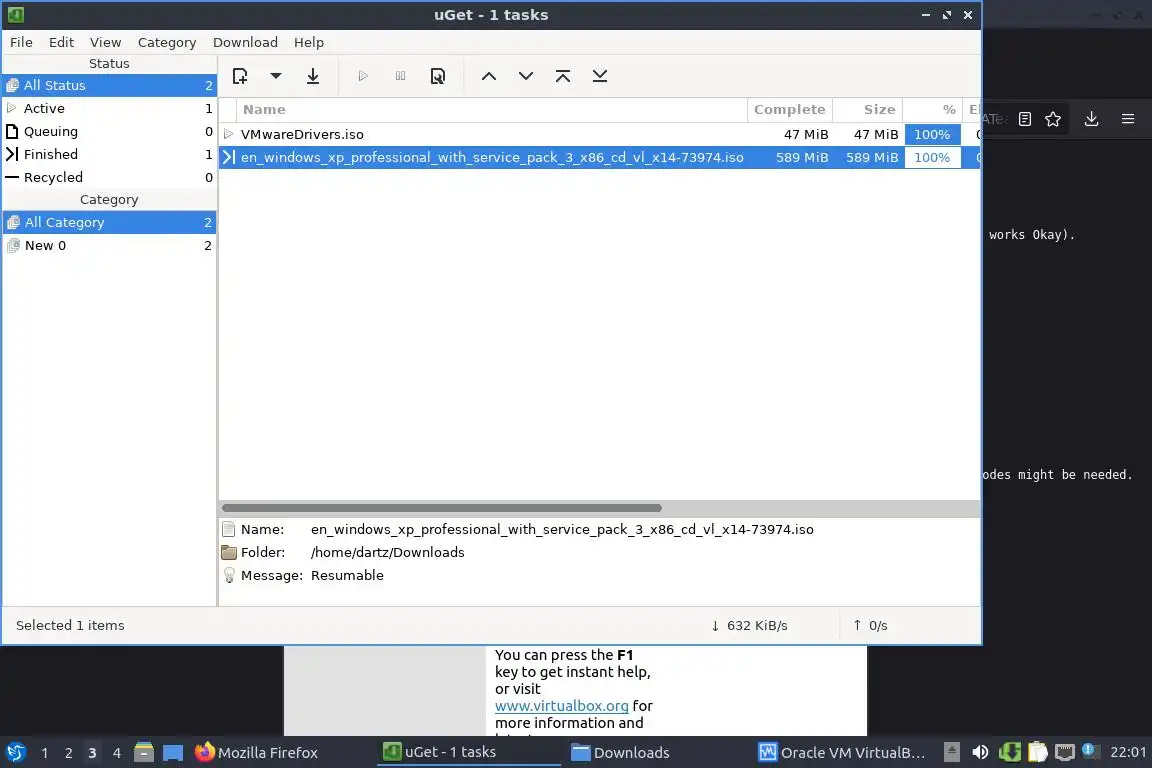The height and width of the screenshot is (768, 1152).
Task: Switch to workspace 4 in taskbar
Action: (116, 753)
